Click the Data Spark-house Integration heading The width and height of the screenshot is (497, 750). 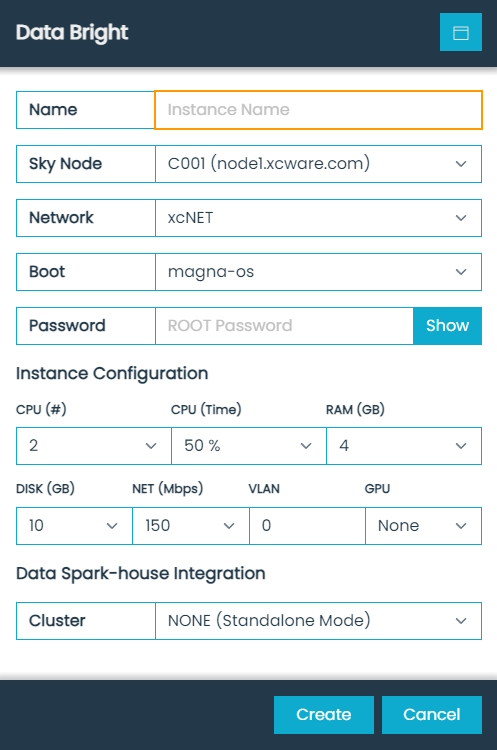pos(141,573)
